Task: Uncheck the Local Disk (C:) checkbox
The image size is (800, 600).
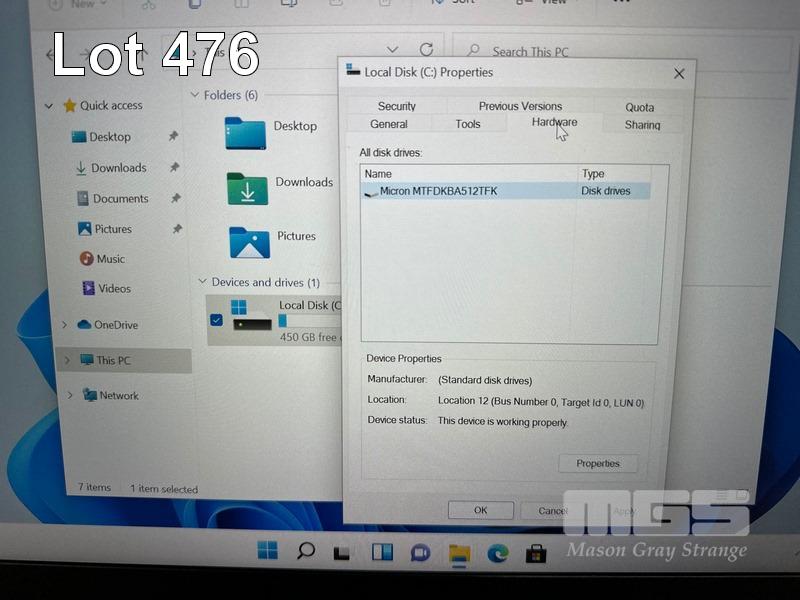Action: coord(217,320)
